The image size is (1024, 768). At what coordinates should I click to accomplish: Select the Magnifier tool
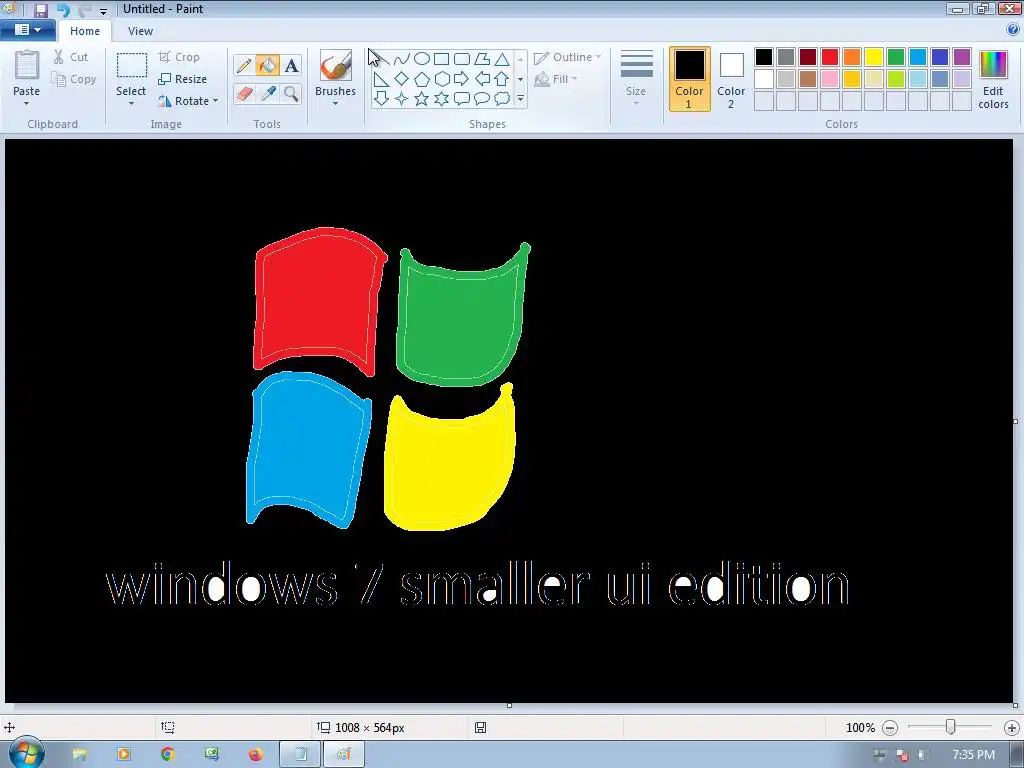click(291, 93)
